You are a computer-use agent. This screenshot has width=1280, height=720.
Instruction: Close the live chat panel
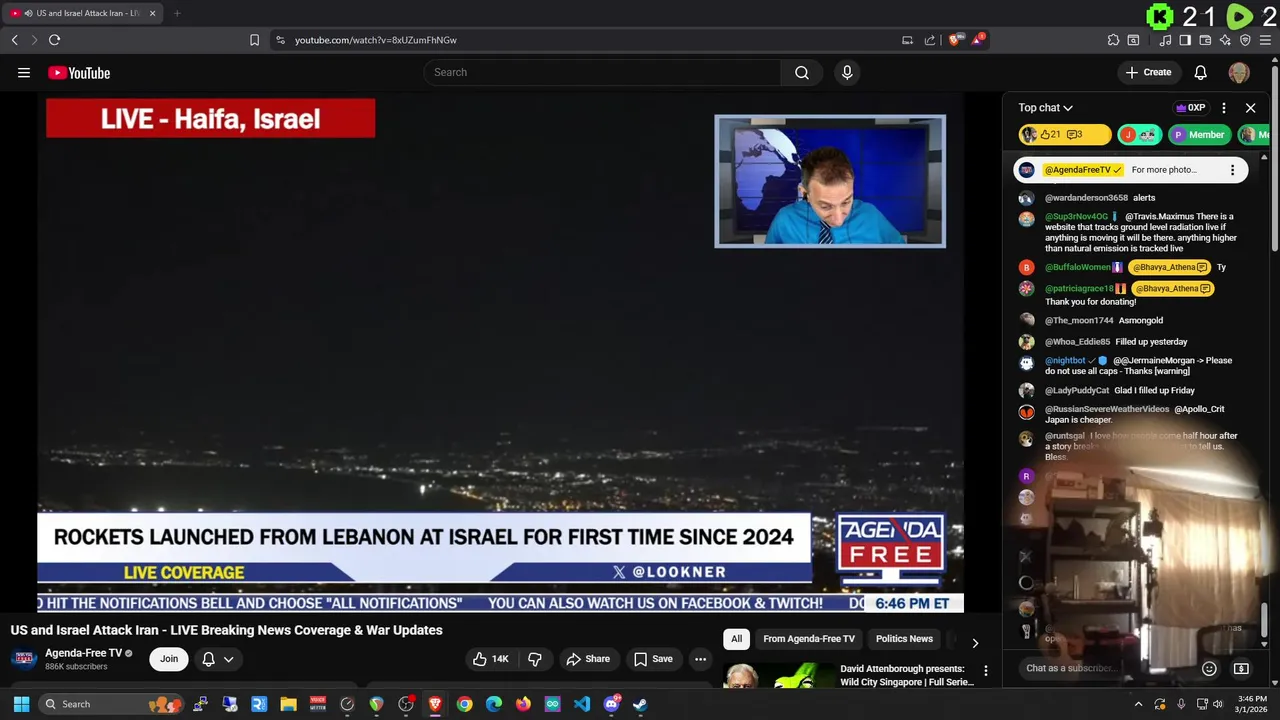(x=1250, y=108)
